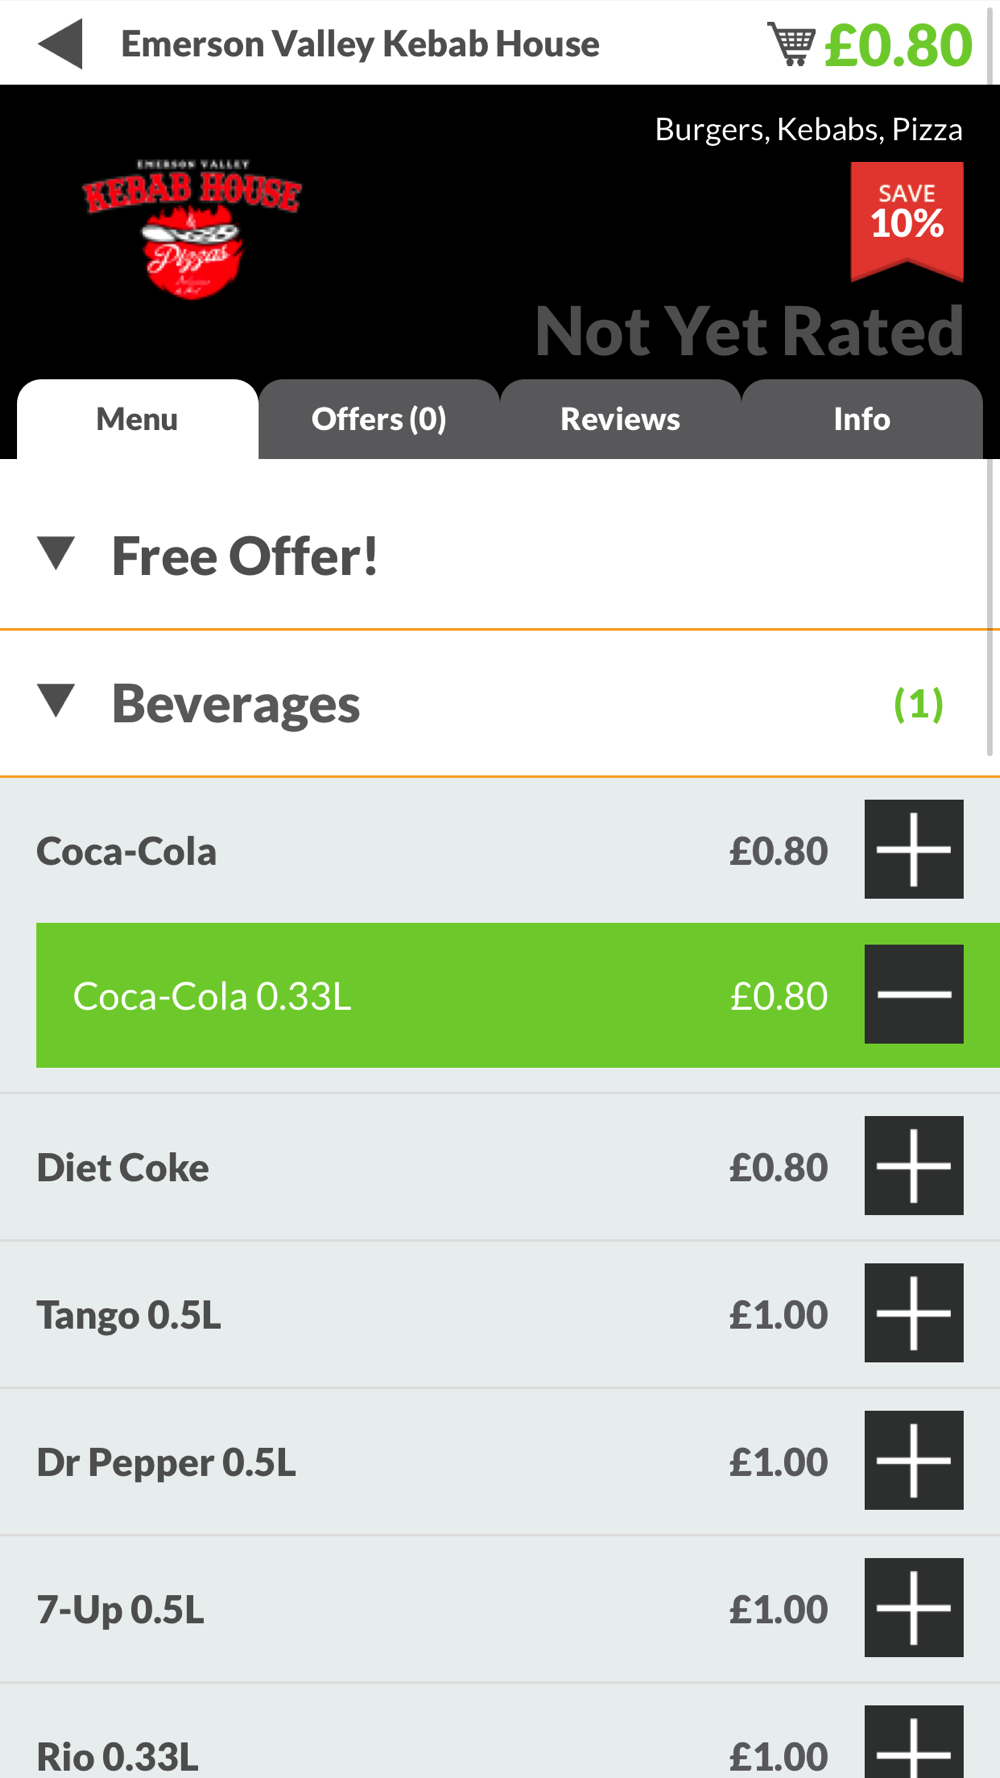Collapse the Beverages section arrow
This screenshot has height=1778, width=1000.
56,701
